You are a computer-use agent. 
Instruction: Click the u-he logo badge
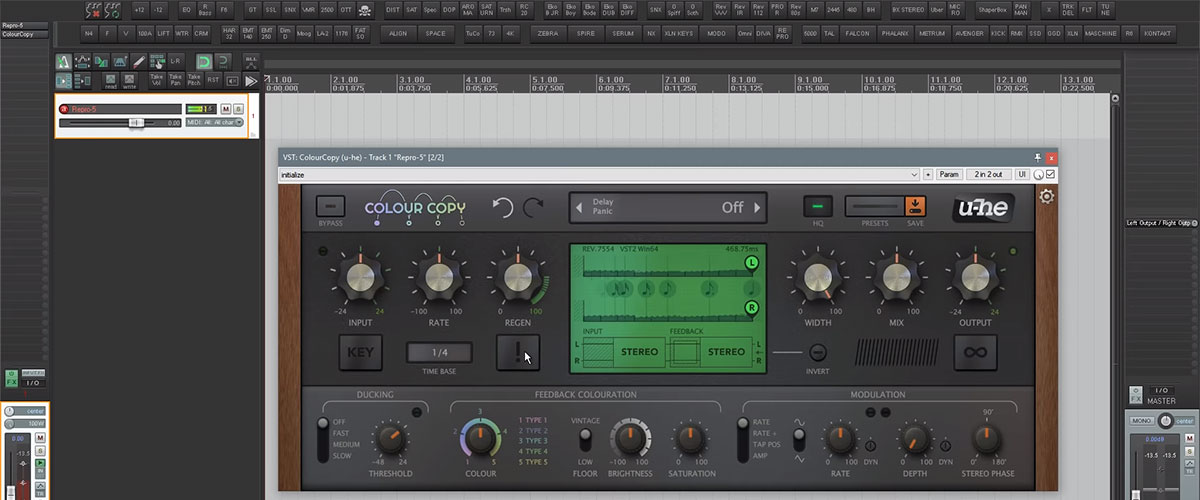pyautogui.click(x=984, y=208)
